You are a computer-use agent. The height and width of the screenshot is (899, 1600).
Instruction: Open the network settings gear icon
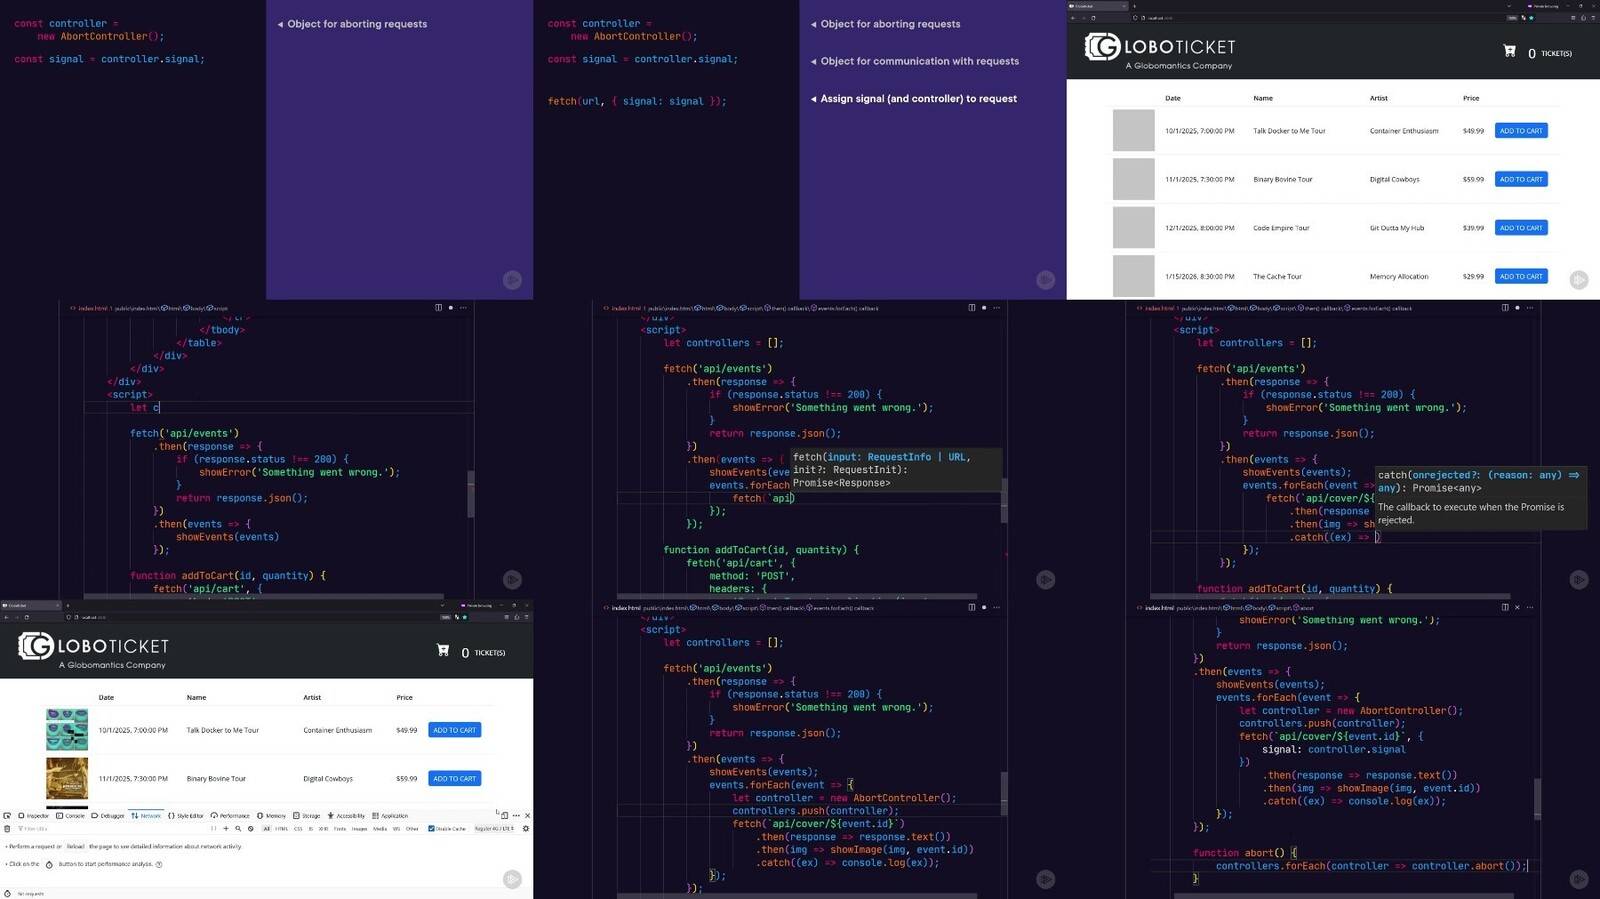click(x=526, y=829)
